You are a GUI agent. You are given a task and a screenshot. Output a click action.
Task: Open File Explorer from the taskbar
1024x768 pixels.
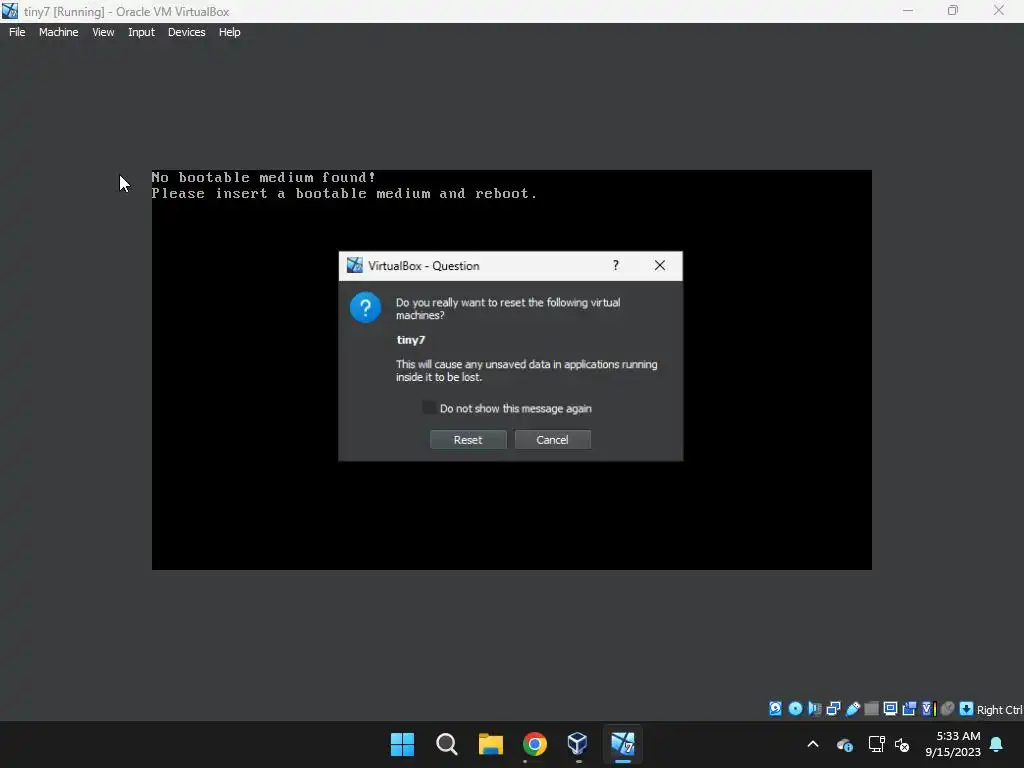click(490, 744)
